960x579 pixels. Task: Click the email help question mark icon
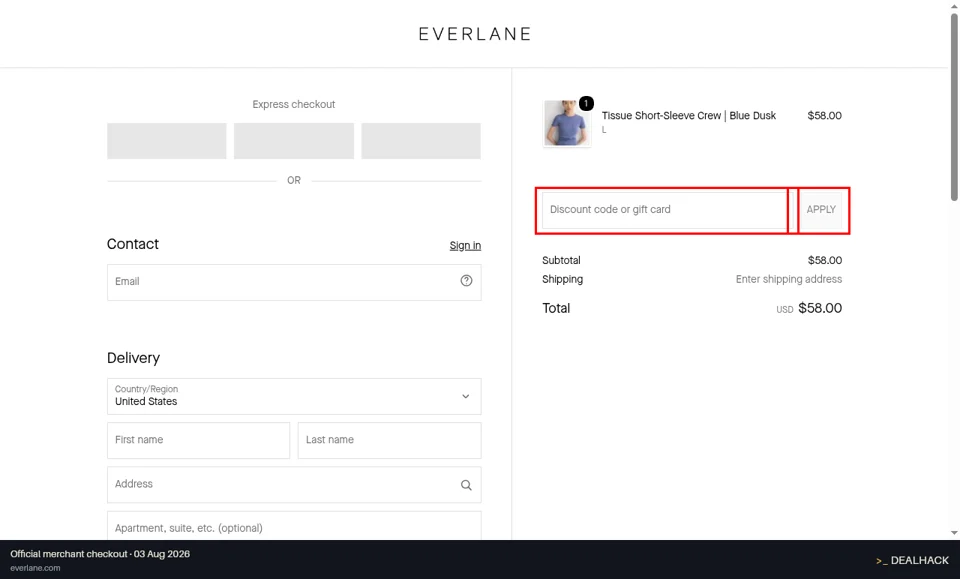click(x=467, y=280)
